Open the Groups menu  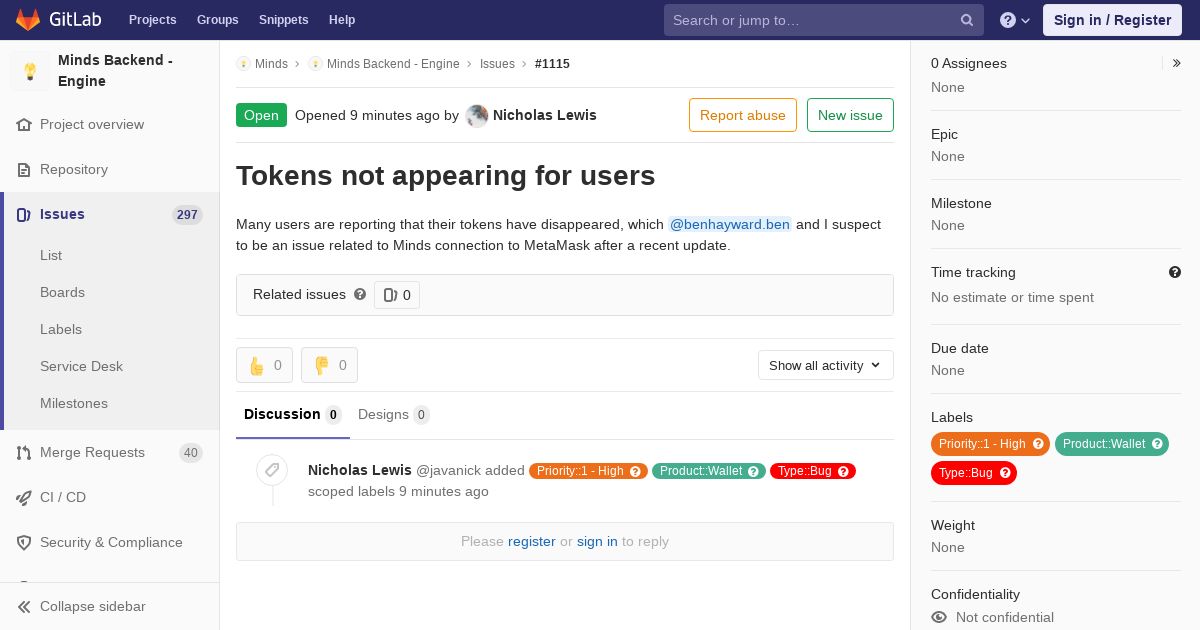218,20
